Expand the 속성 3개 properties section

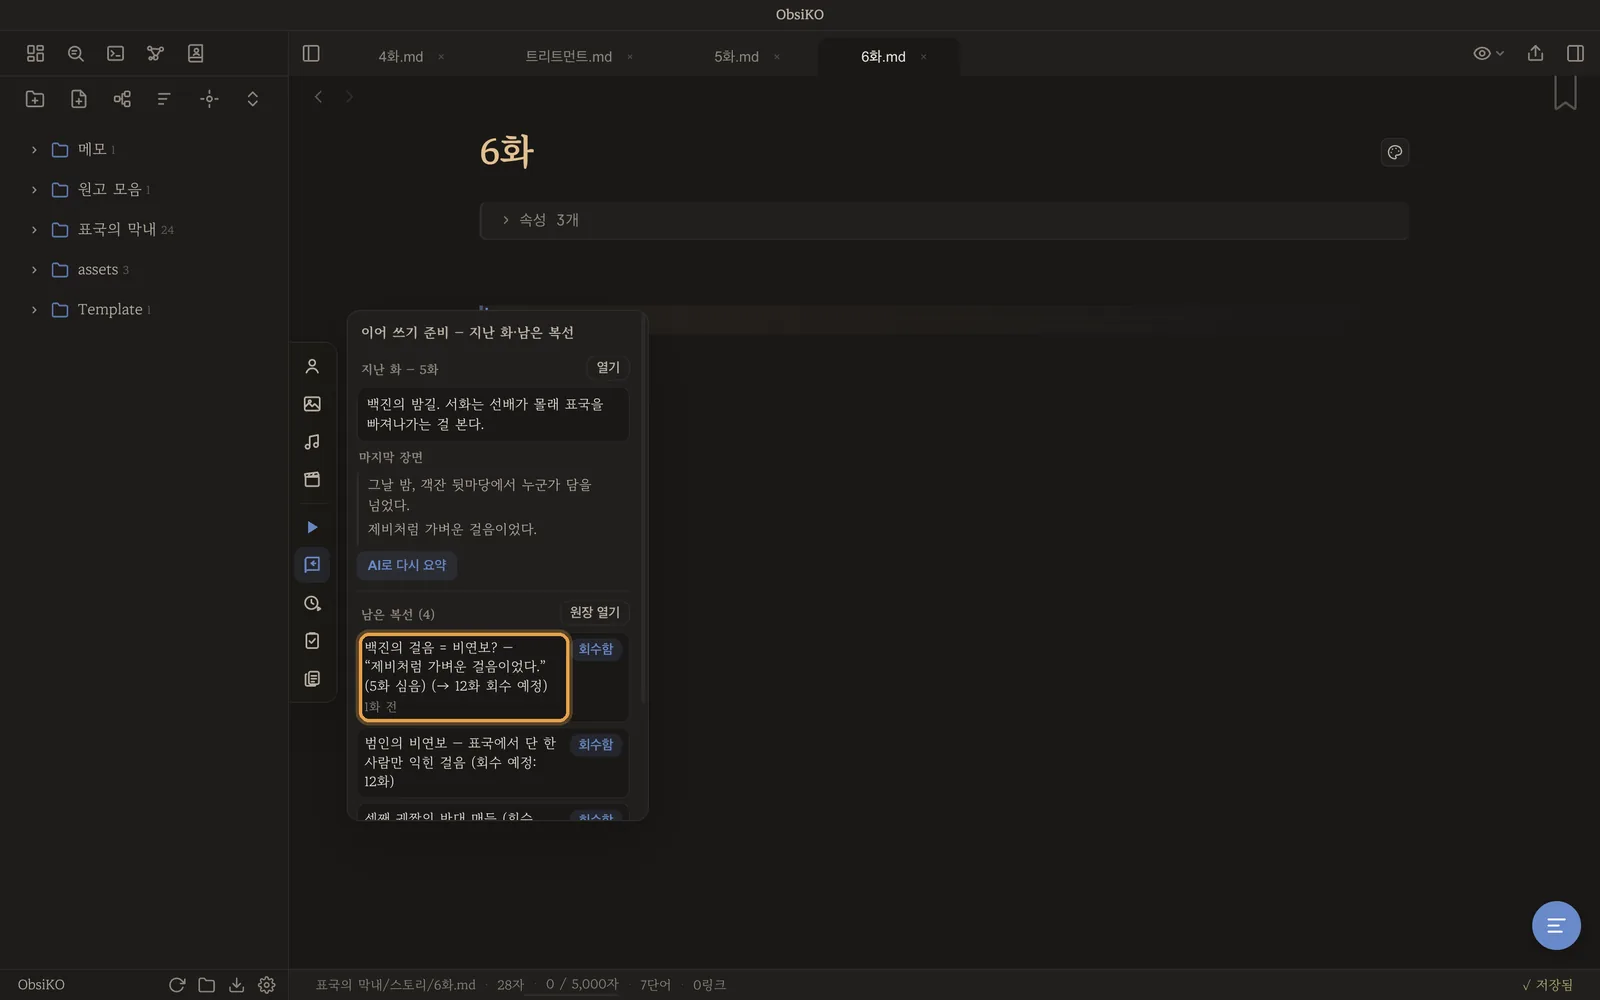point(944,220)
